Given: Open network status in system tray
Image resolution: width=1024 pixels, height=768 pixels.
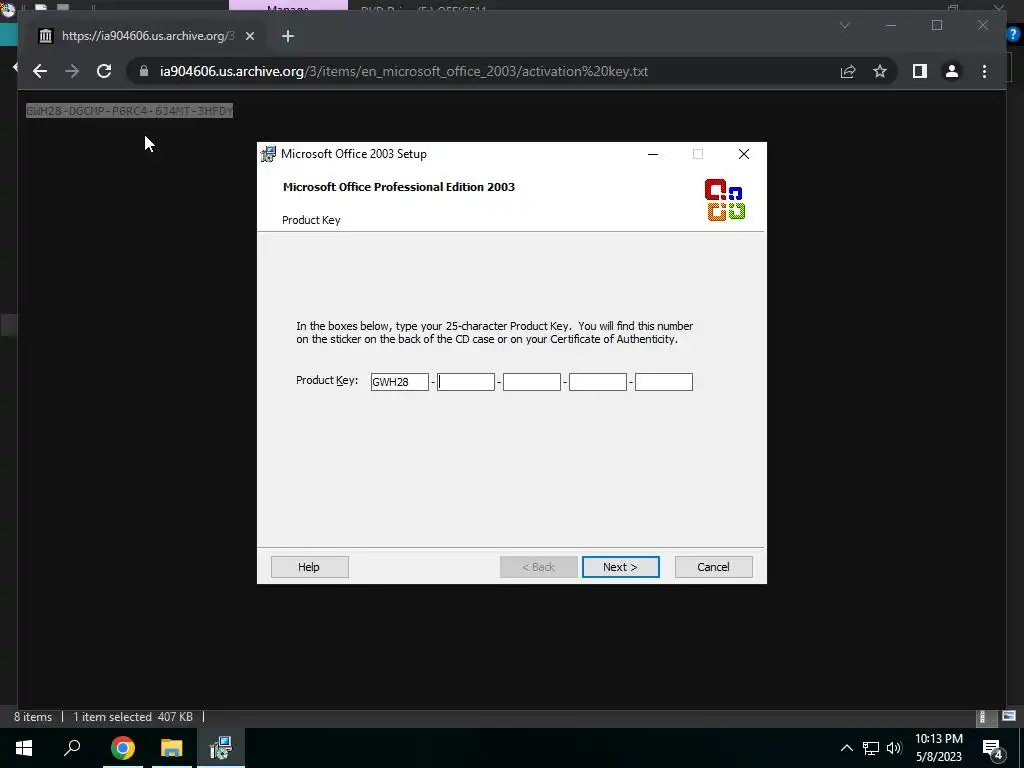Looking at the screenshot, I should 870,748.
